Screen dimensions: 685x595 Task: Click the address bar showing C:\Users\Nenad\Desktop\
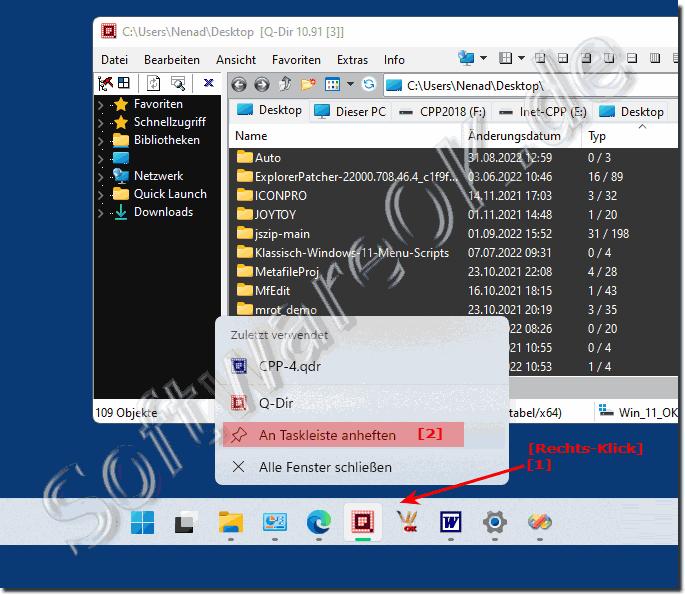[x=531, y=86]
